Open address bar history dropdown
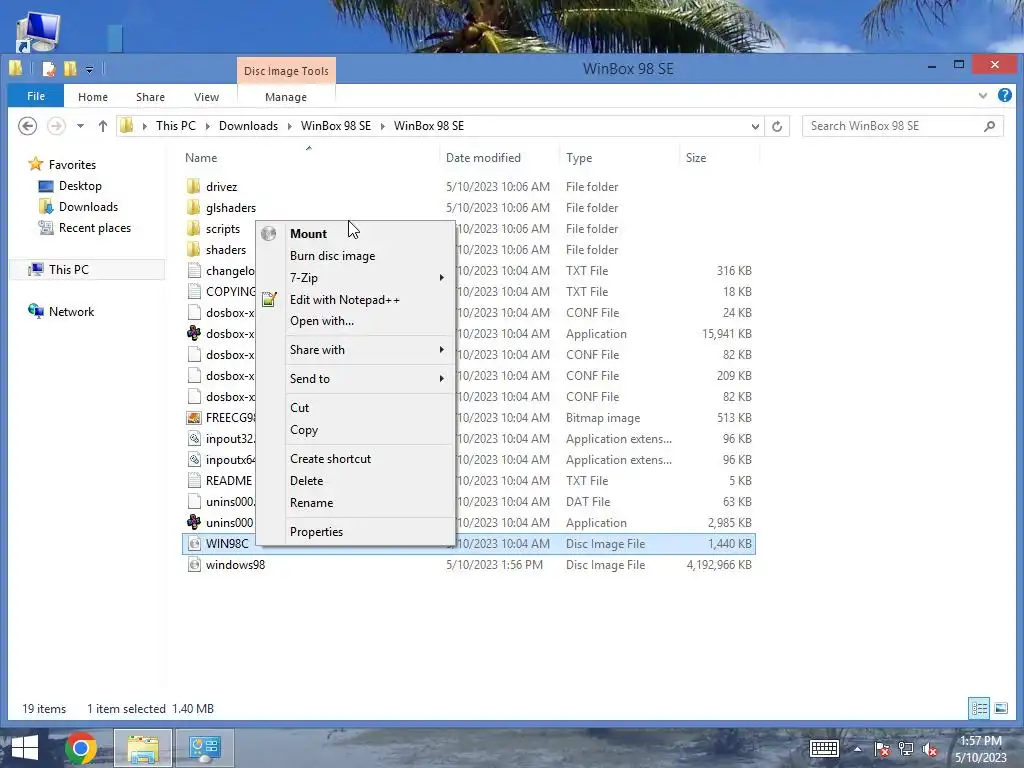Viewport: 1024px width, 768px height. (755, 126)
